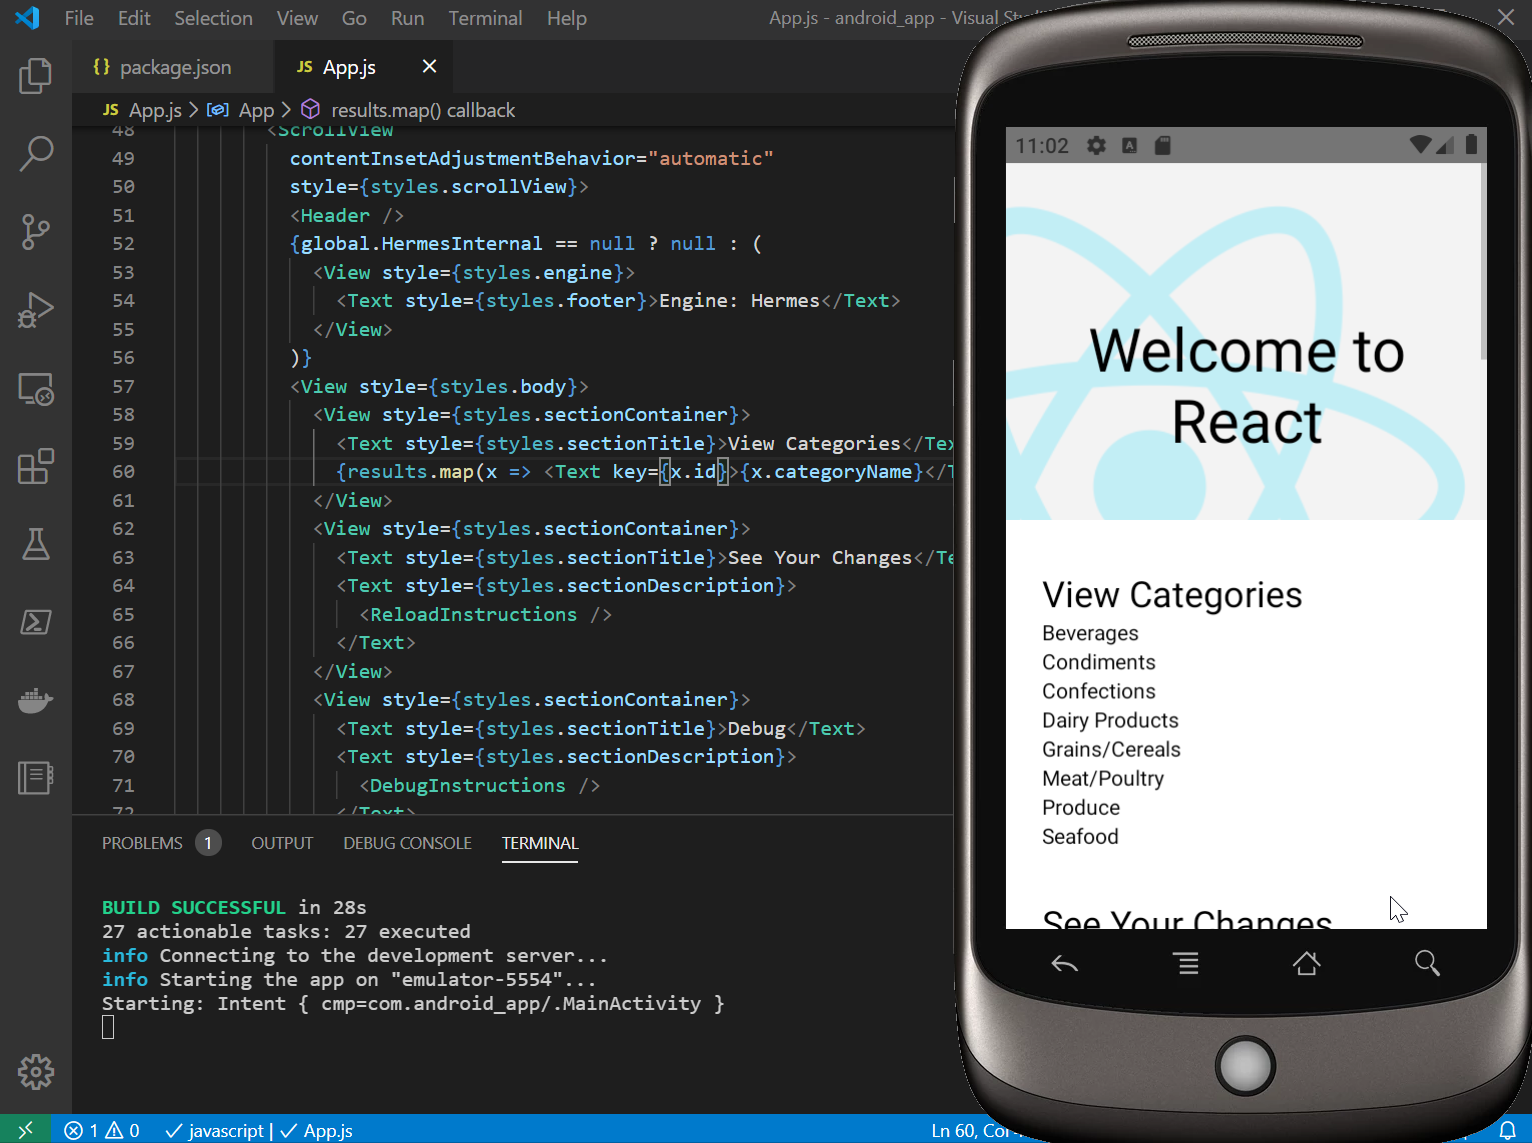Switch to the package.json tab
The height and width of the screenshot is (1143, 1532).
coord(172,67)
